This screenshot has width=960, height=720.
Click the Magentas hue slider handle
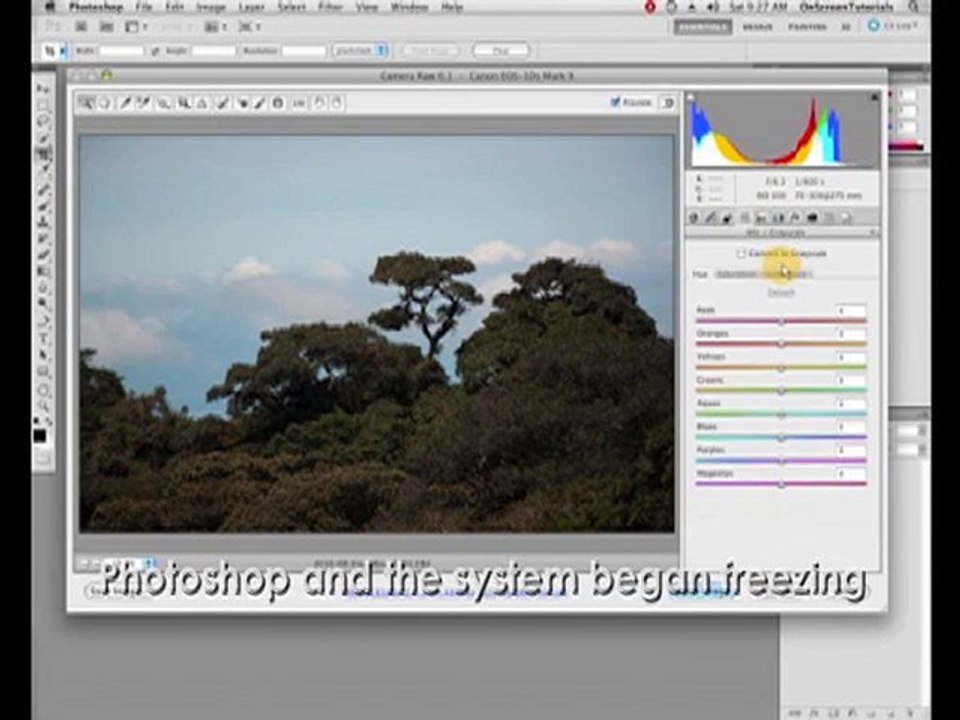coord(781,484)
